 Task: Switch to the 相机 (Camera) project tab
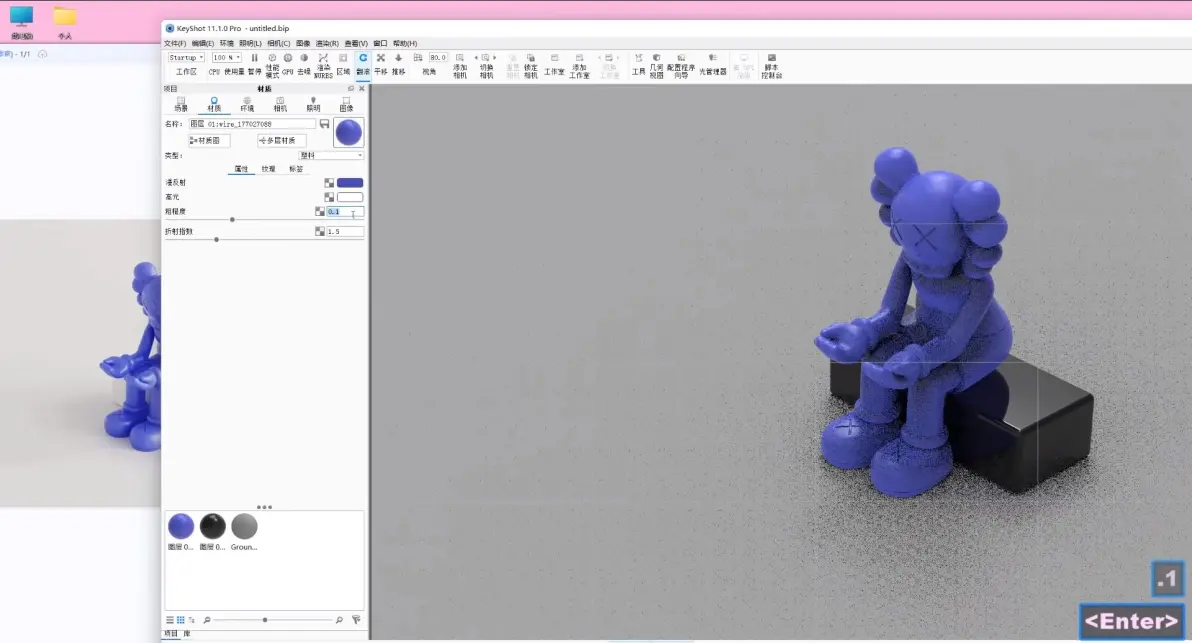[x=281, y=104]
